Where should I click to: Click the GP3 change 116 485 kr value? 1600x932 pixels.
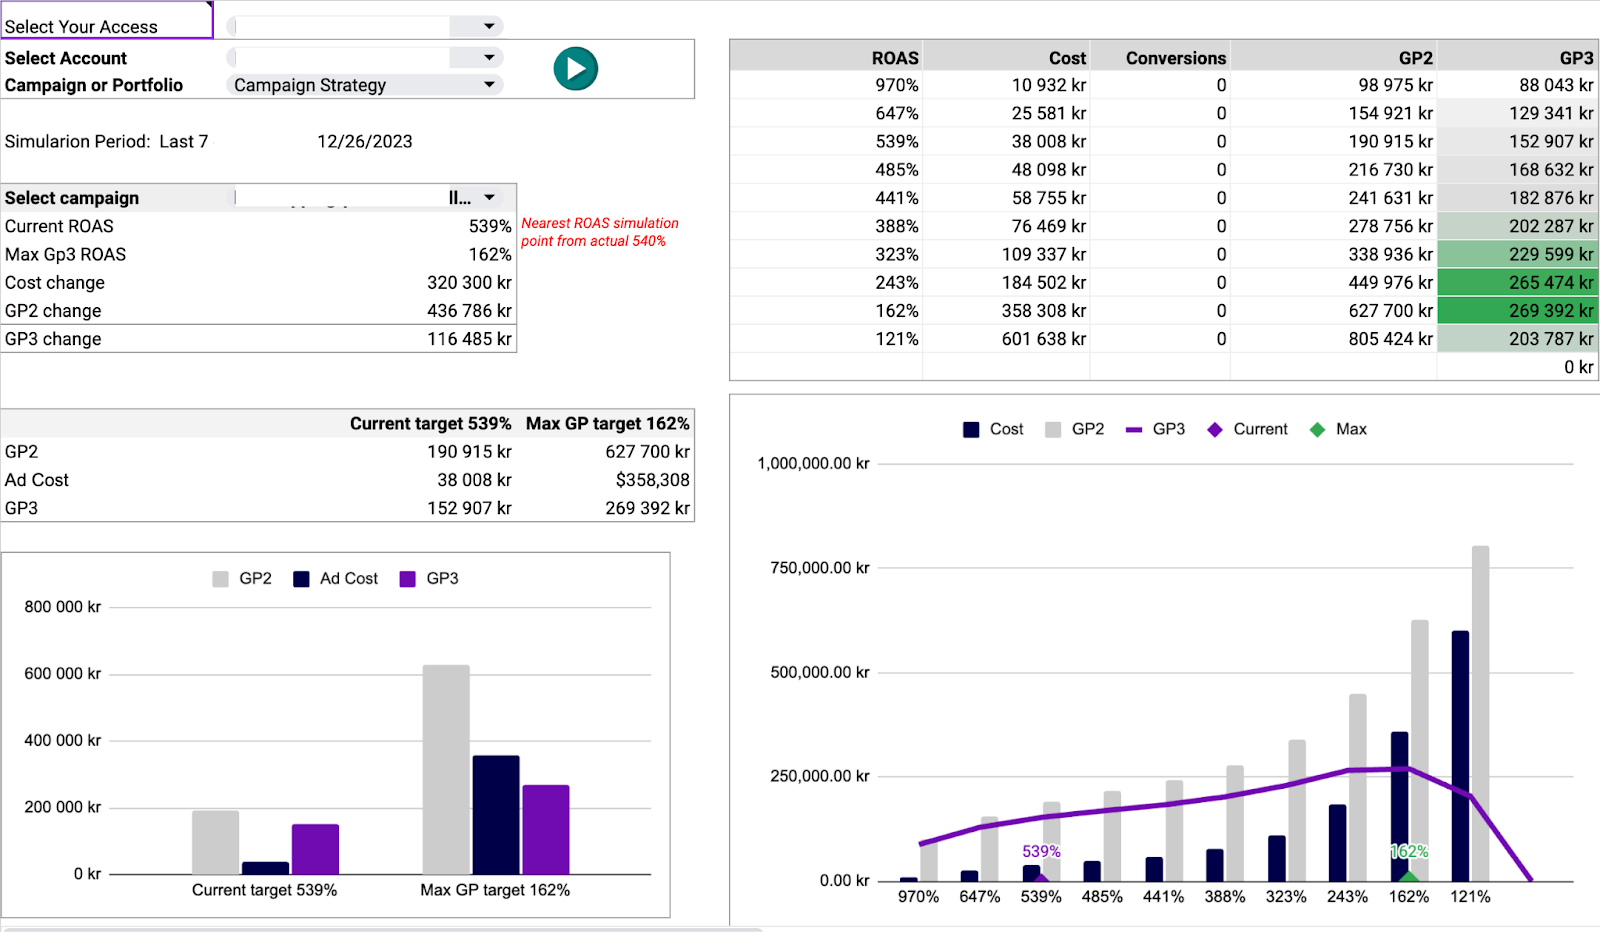coord(469,339)
